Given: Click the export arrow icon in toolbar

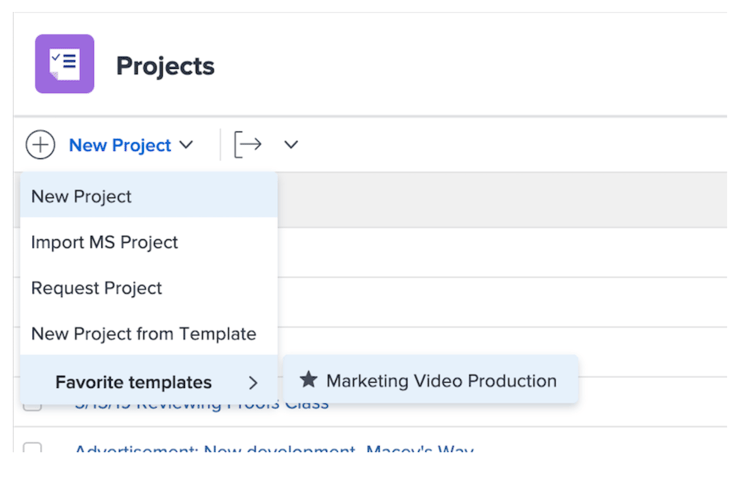Looking at the screenshot, I should click(248, 145).
